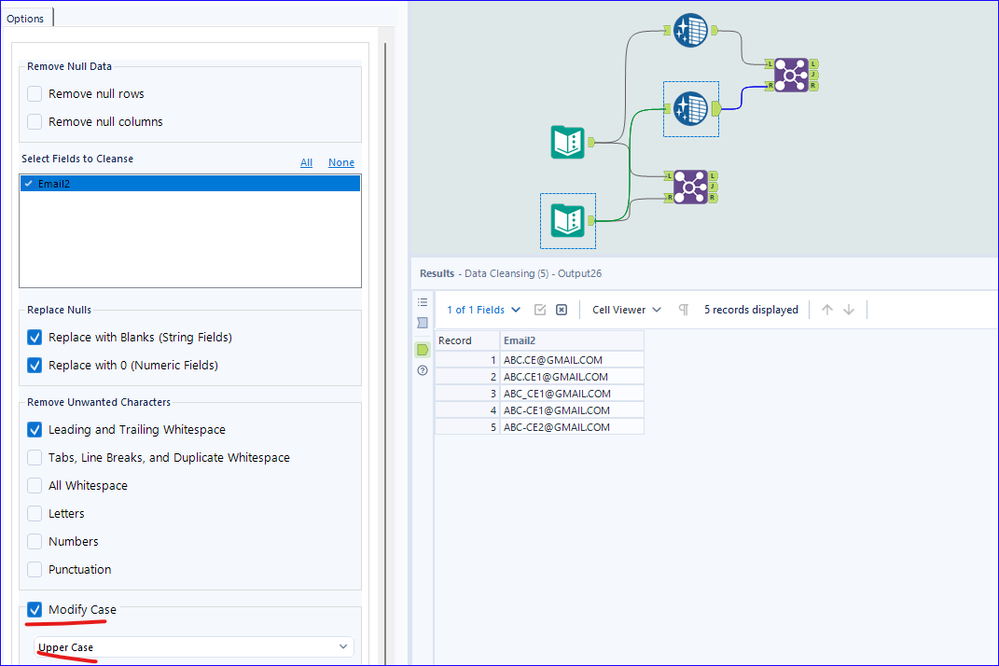Click the selected Data Cleansing tool on canvas

tap(690, 108)
